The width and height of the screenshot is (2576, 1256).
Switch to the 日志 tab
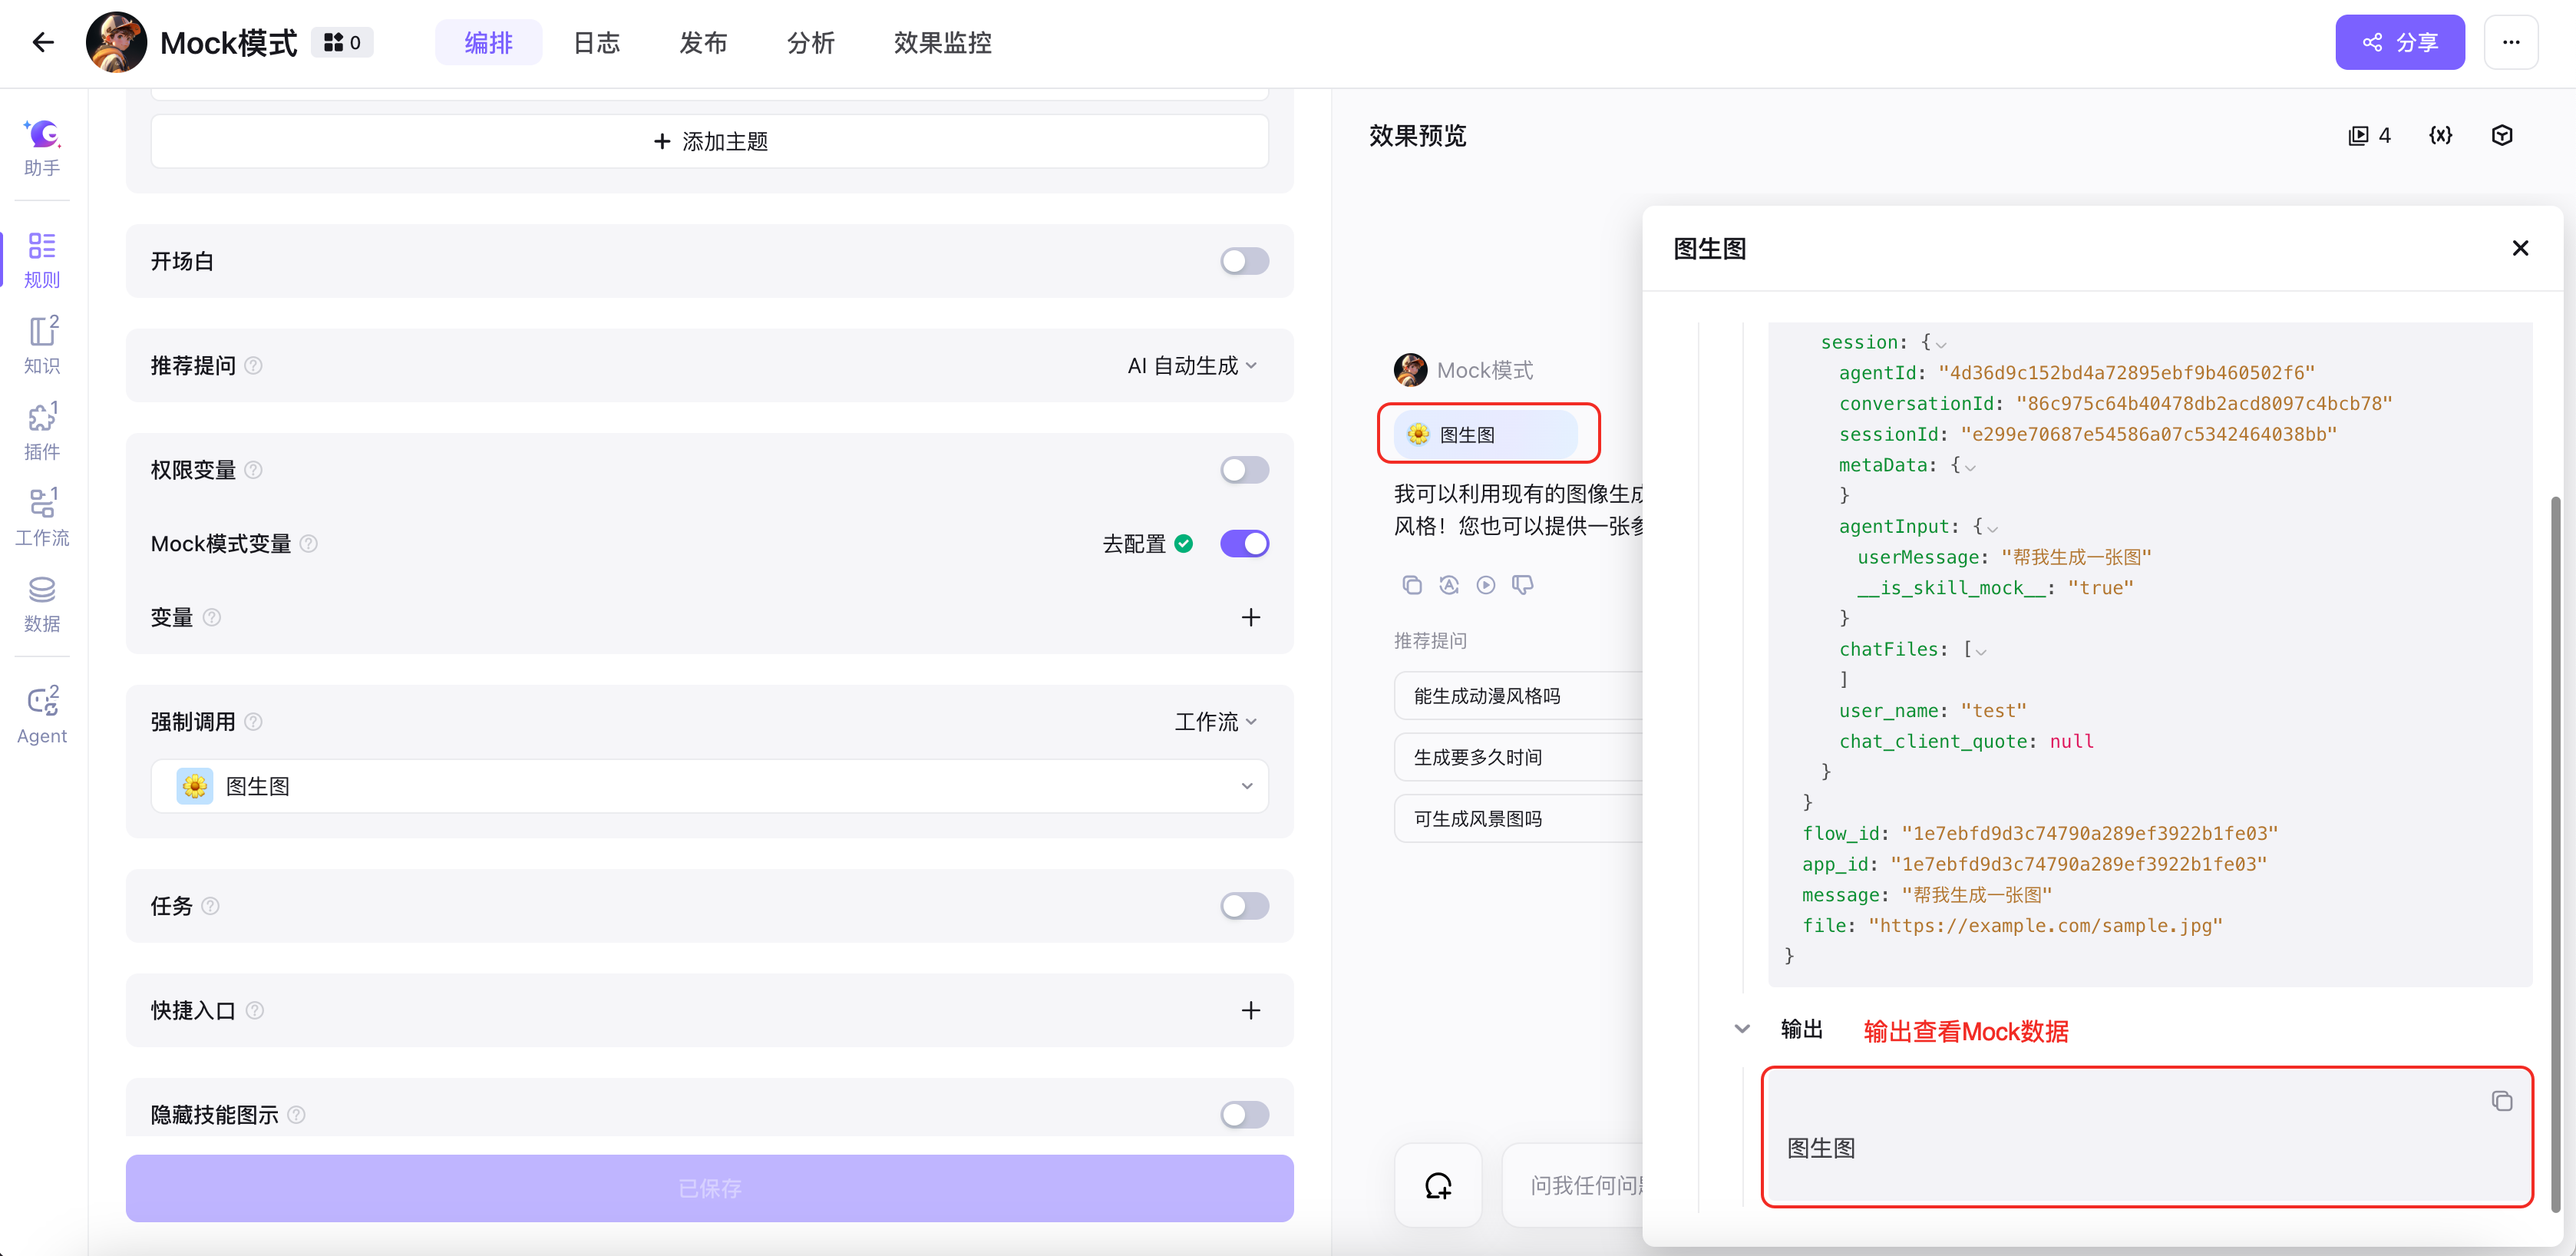click(596, 43)
